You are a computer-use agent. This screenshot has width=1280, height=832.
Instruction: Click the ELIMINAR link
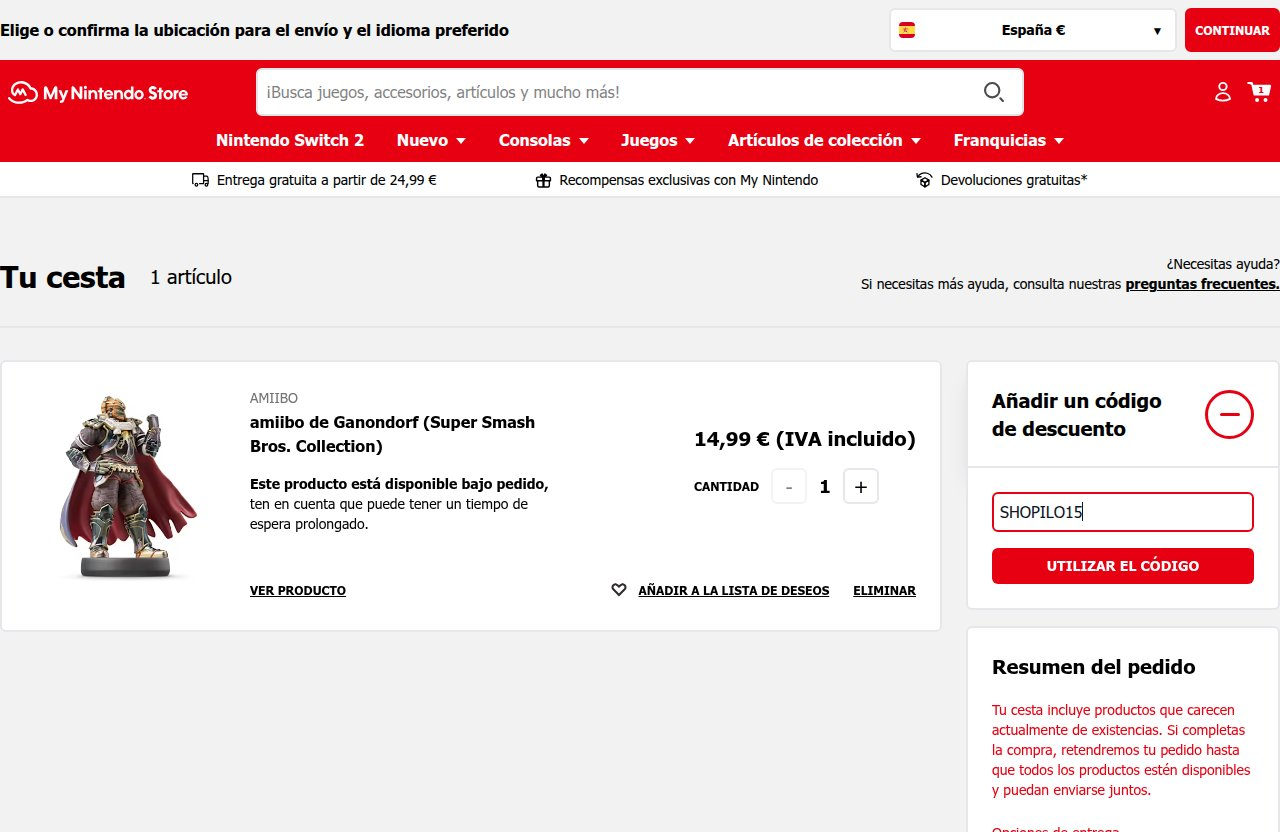[x=884, y=591]
